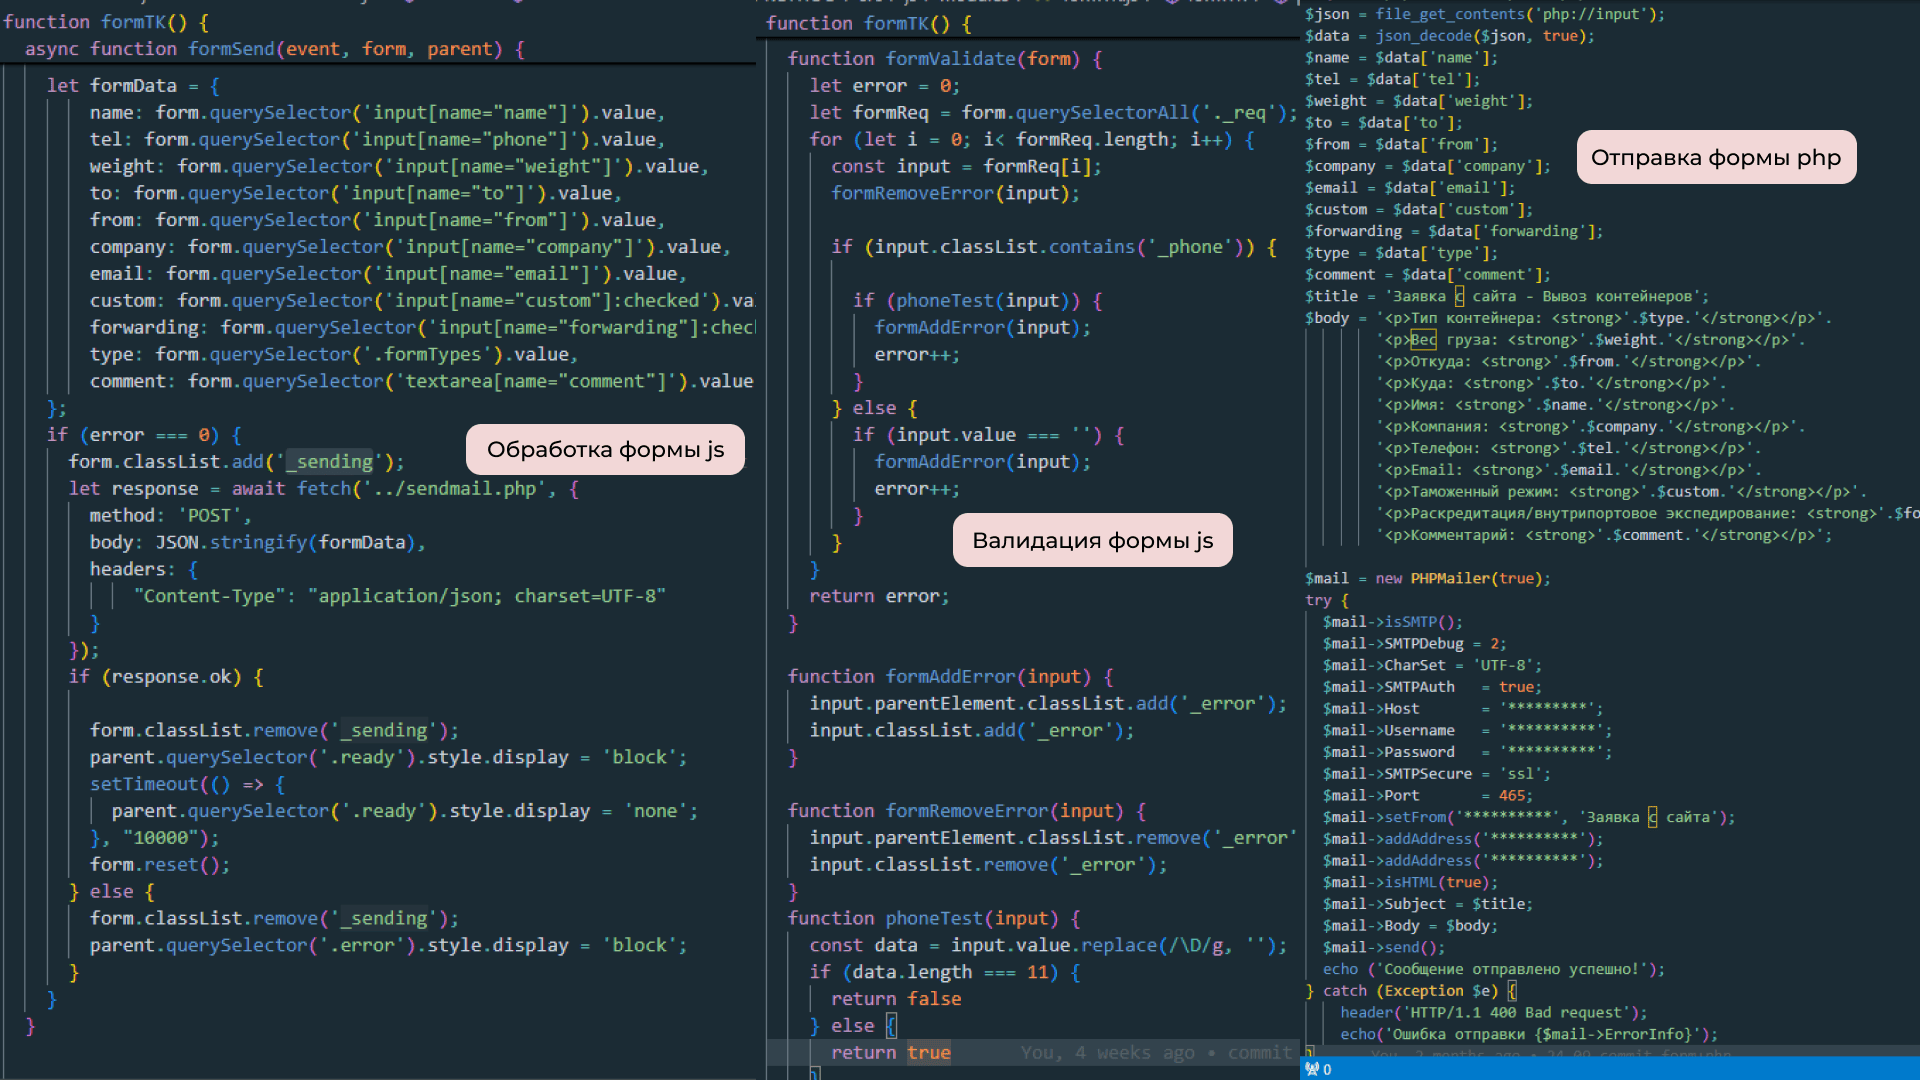Click the 'email:' querySelector line in JS
Viewport: 1920px width, 1080px height.
click(x=388, y=274)
